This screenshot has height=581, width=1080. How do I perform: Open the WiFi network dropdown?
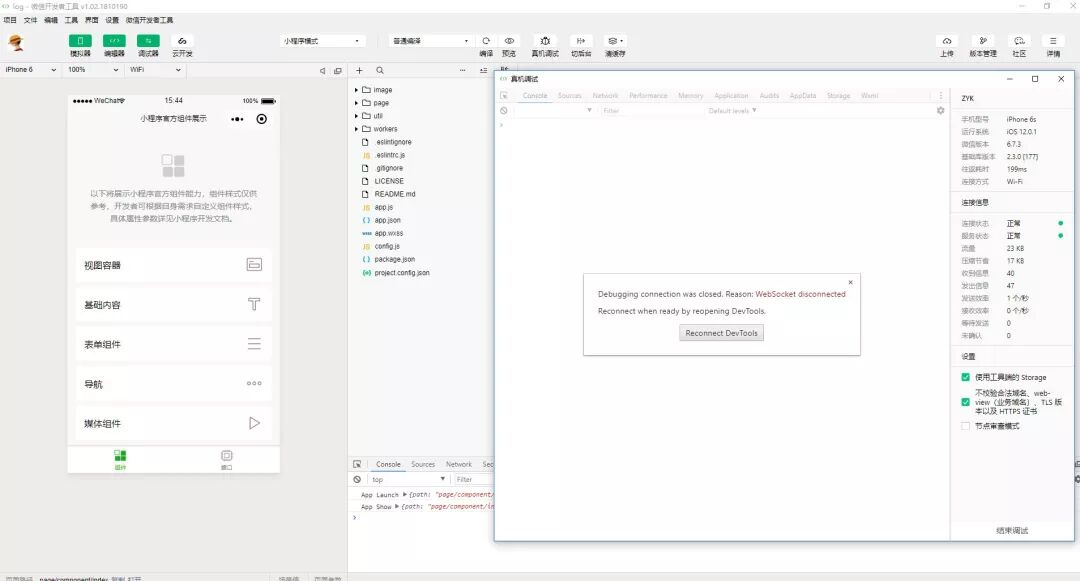155,70
